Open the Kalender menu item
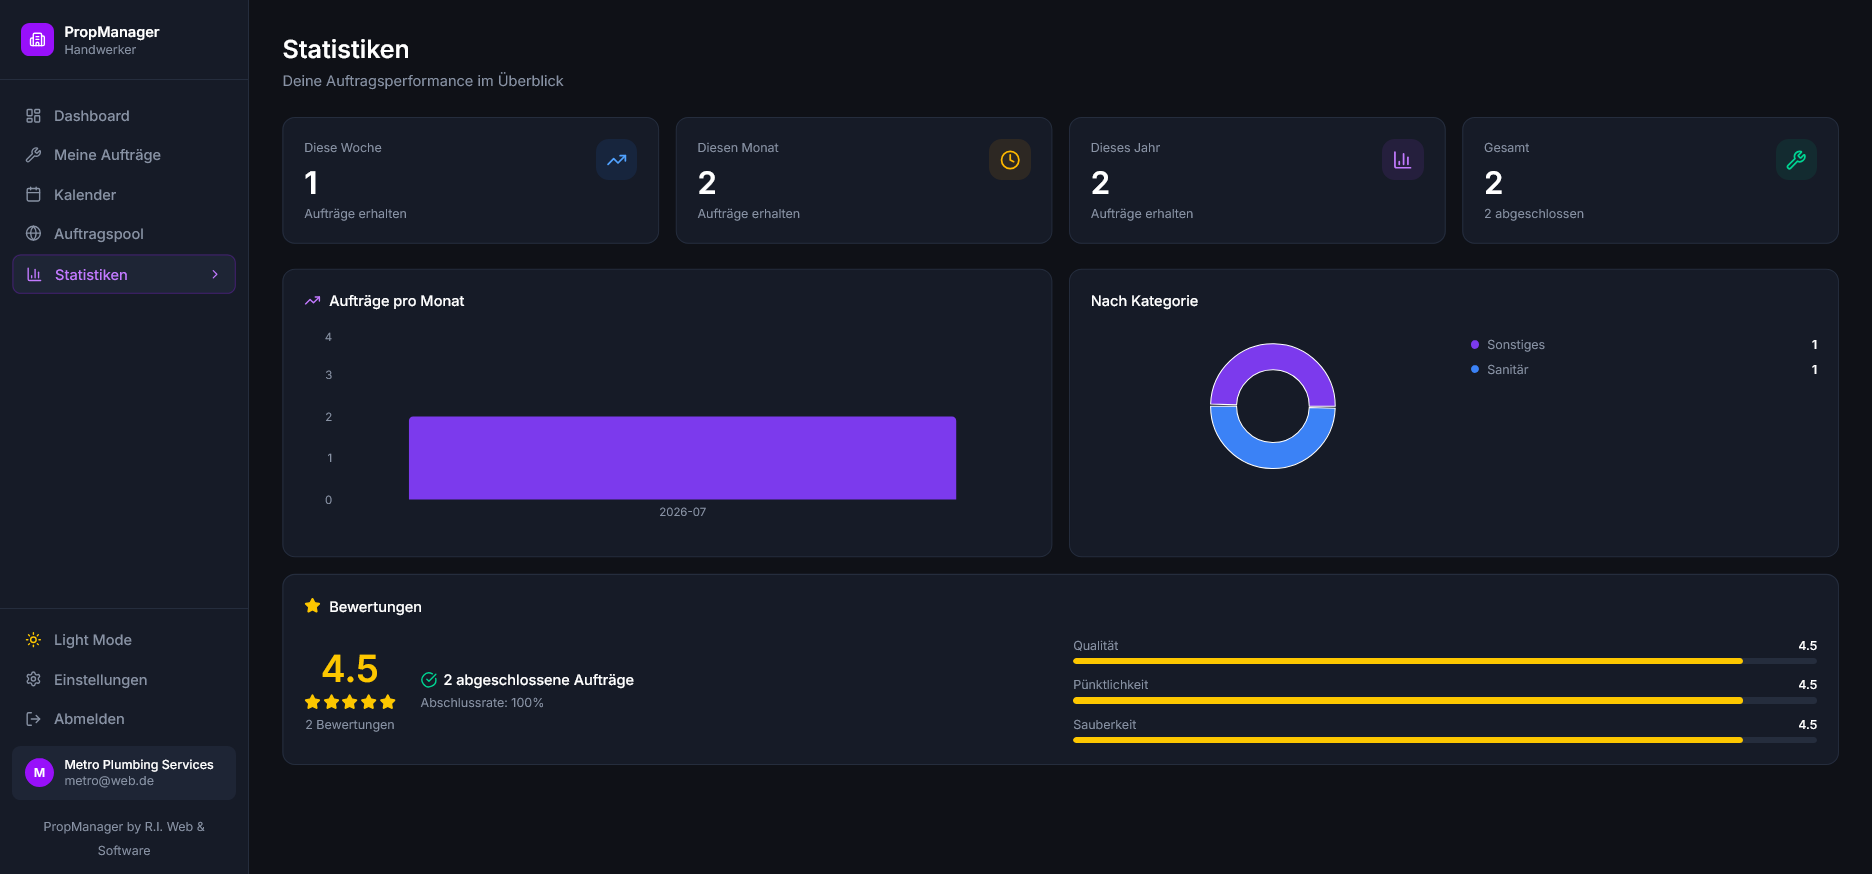The width and height of the screenshot is (1872, 874). point(124,195)
